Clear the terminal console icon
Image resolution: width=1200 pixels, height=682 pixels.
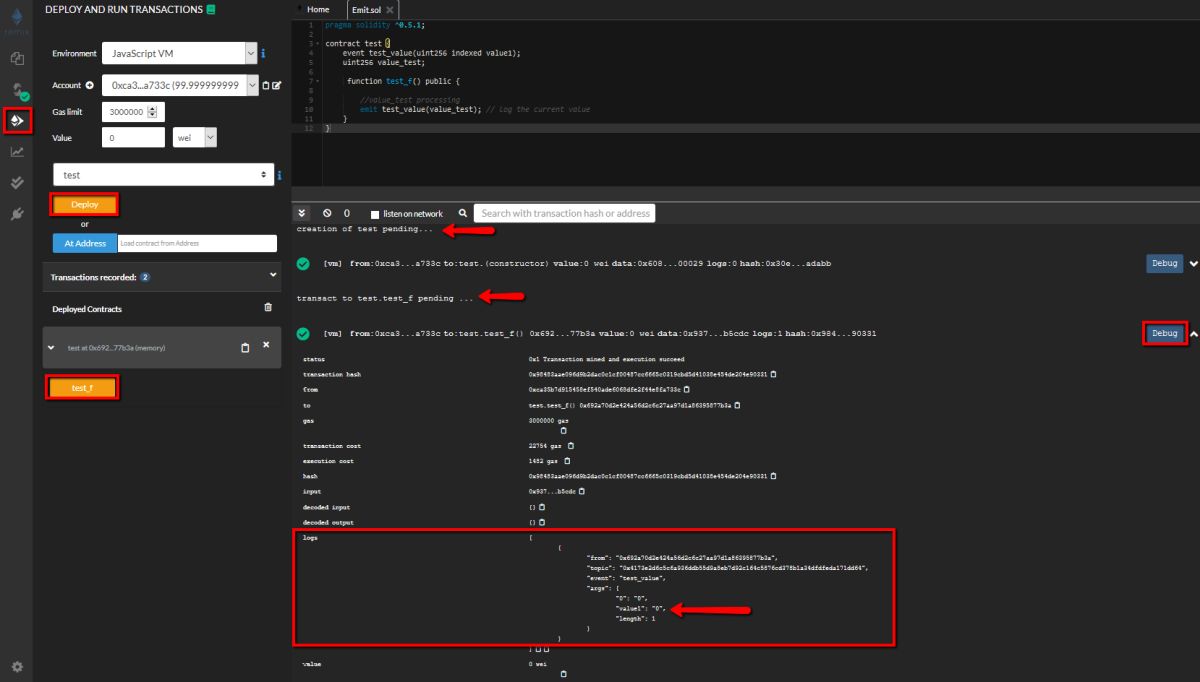click(327, 213)
